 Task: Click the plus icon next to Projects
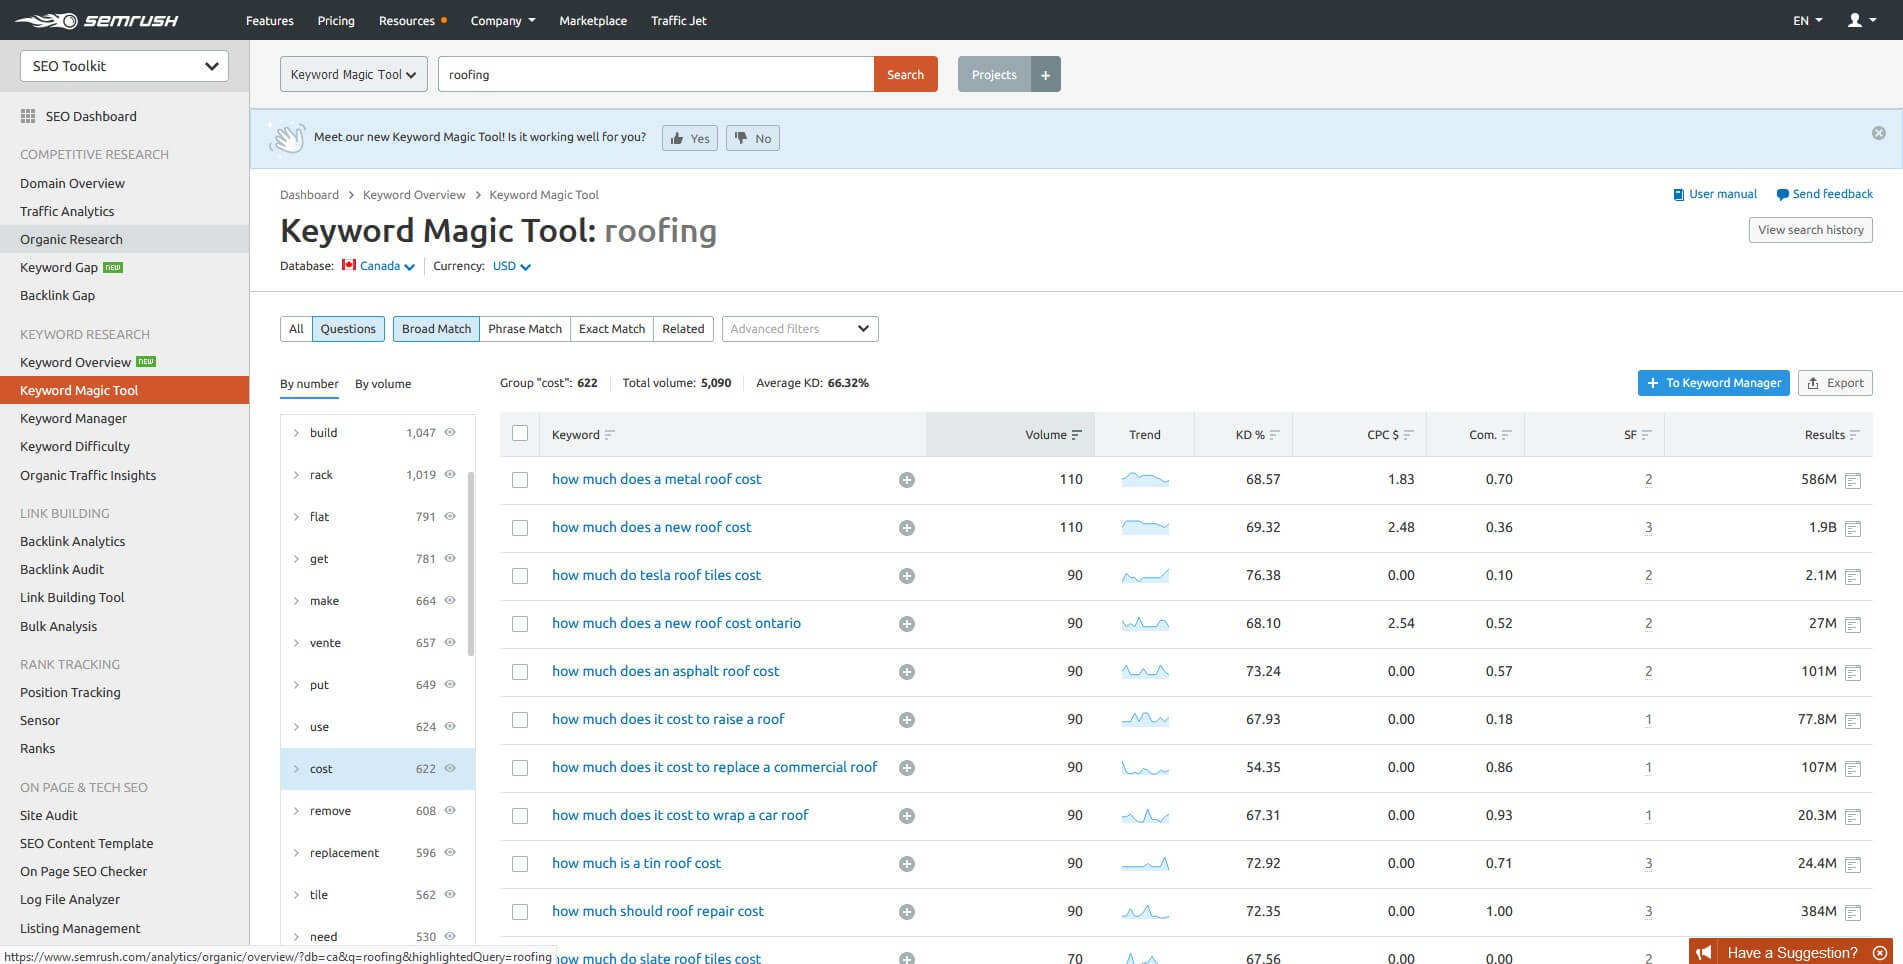tap(1045, 74)
